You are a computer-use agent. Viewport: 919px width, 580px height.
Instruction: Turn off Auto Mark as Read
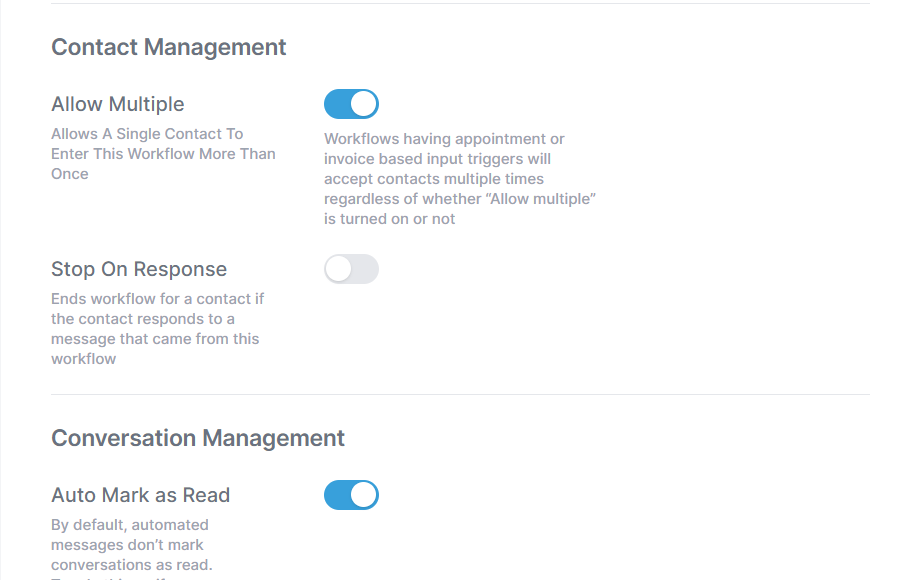[351, 495]
